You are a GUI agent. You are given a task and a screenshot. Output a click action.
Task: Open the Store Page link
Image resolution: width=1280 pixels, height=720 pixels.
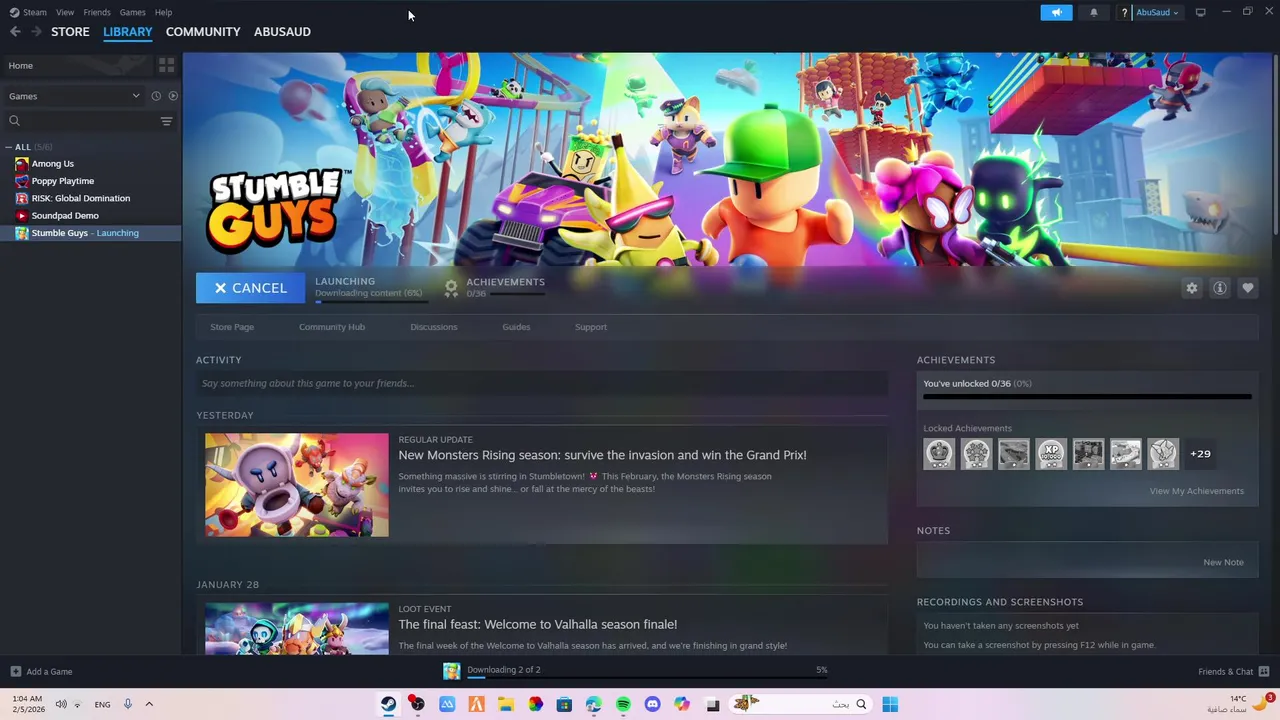[232, 327]
